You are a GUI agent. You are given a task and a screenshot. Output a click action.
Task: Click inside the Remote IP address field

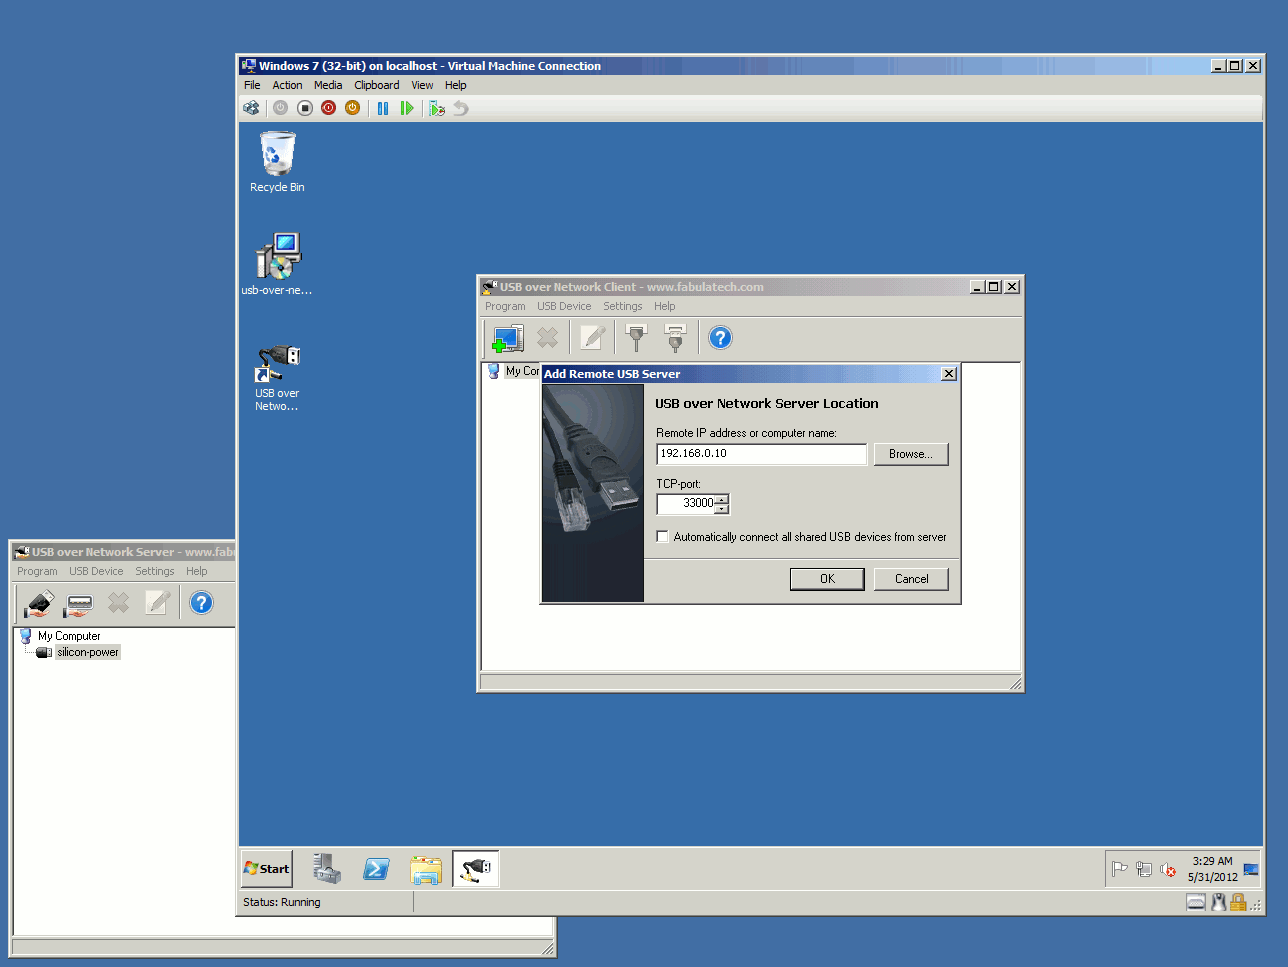[760, 454]
